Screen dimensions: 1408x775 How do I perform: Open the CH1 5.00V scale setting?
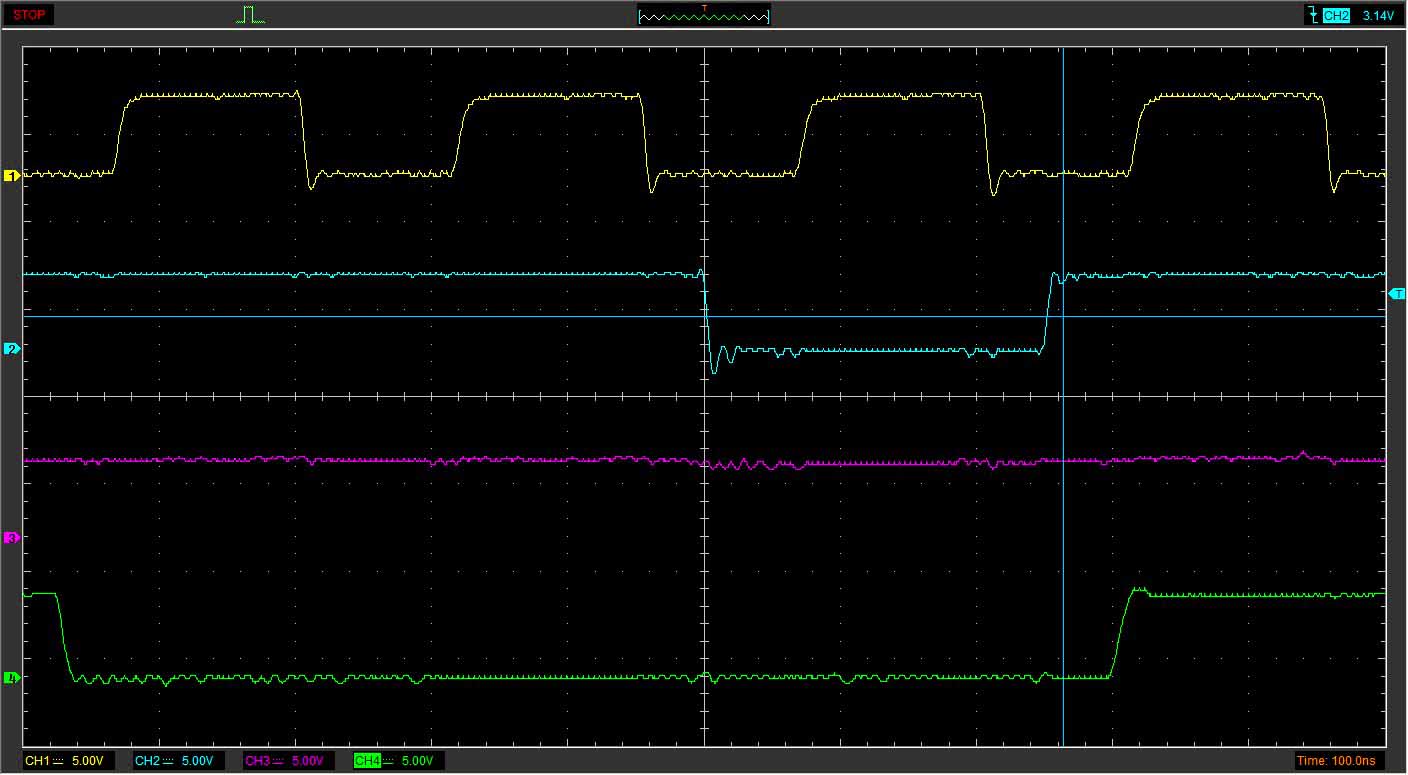87,761
